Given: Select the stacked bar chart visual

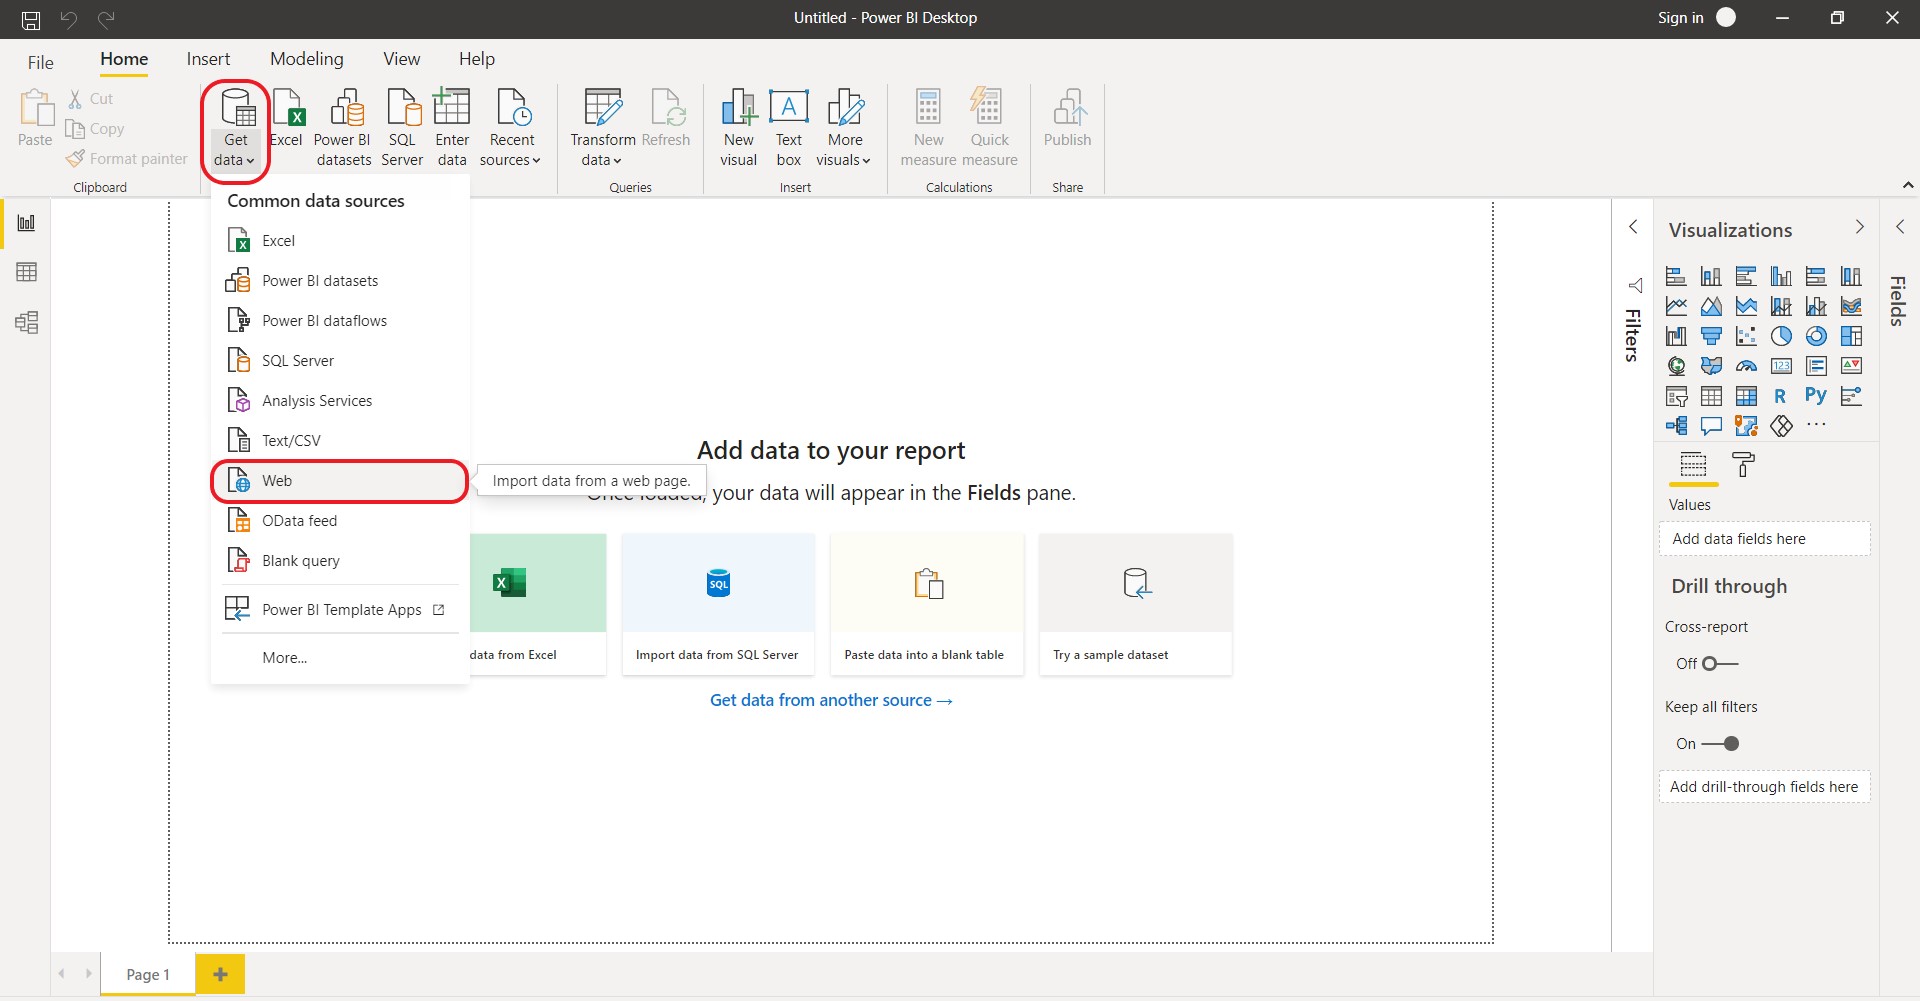Looking at the screenshot, I should (x=1677, y=276).
